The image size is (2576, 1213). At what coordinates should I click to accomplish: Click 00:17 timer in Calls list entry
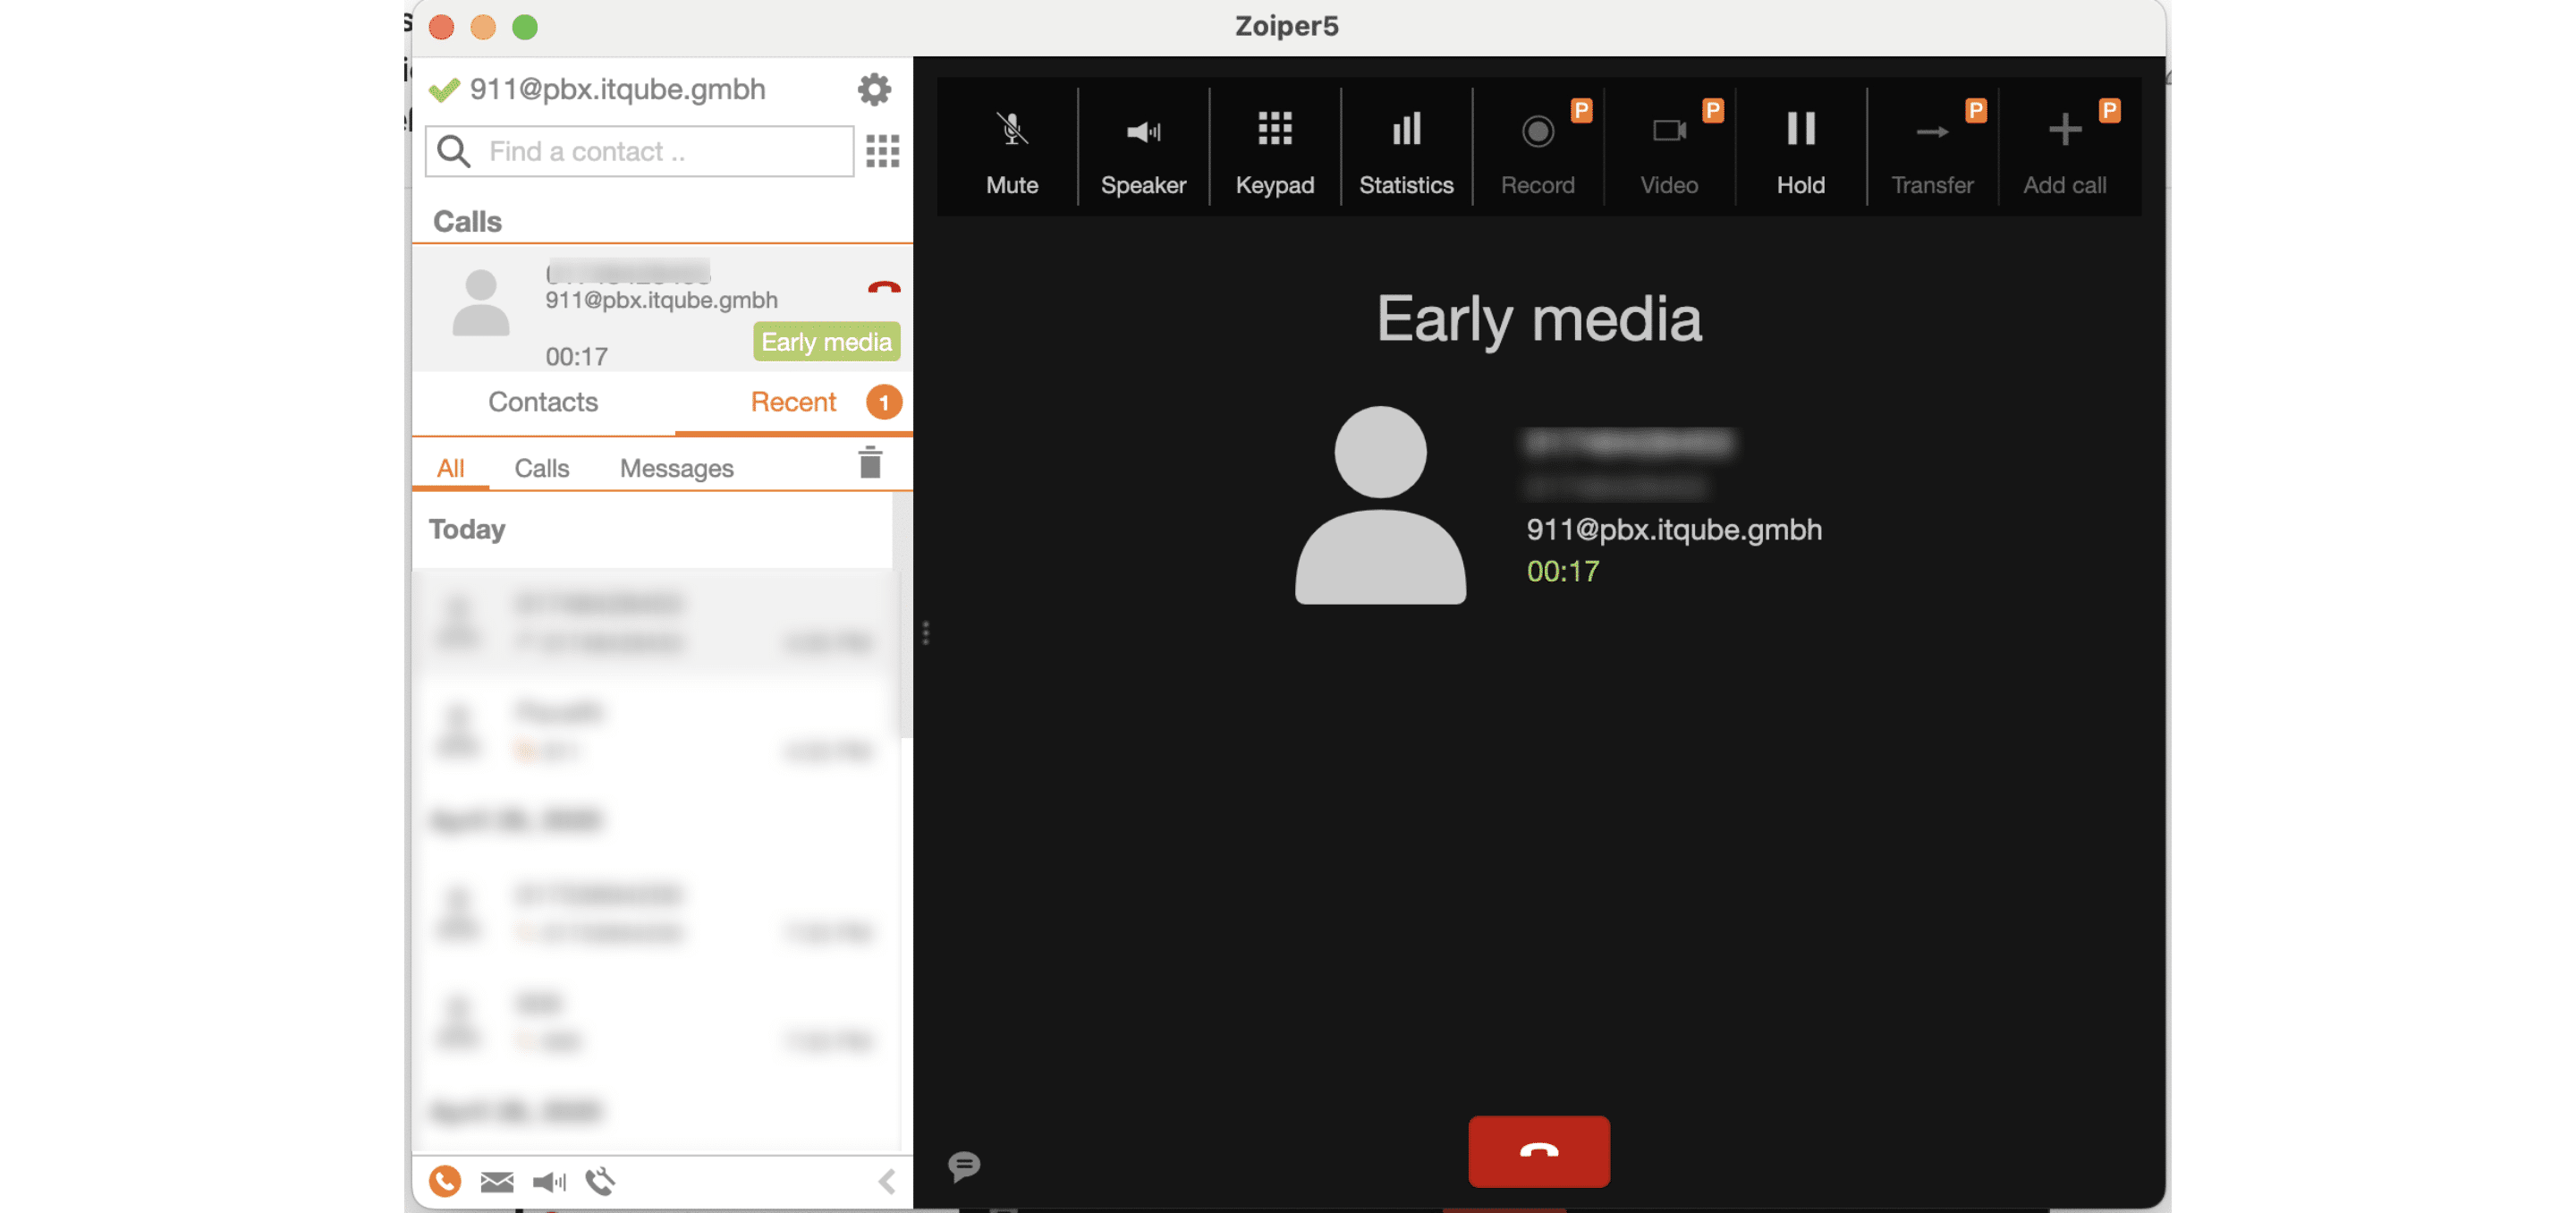point(576,357)
